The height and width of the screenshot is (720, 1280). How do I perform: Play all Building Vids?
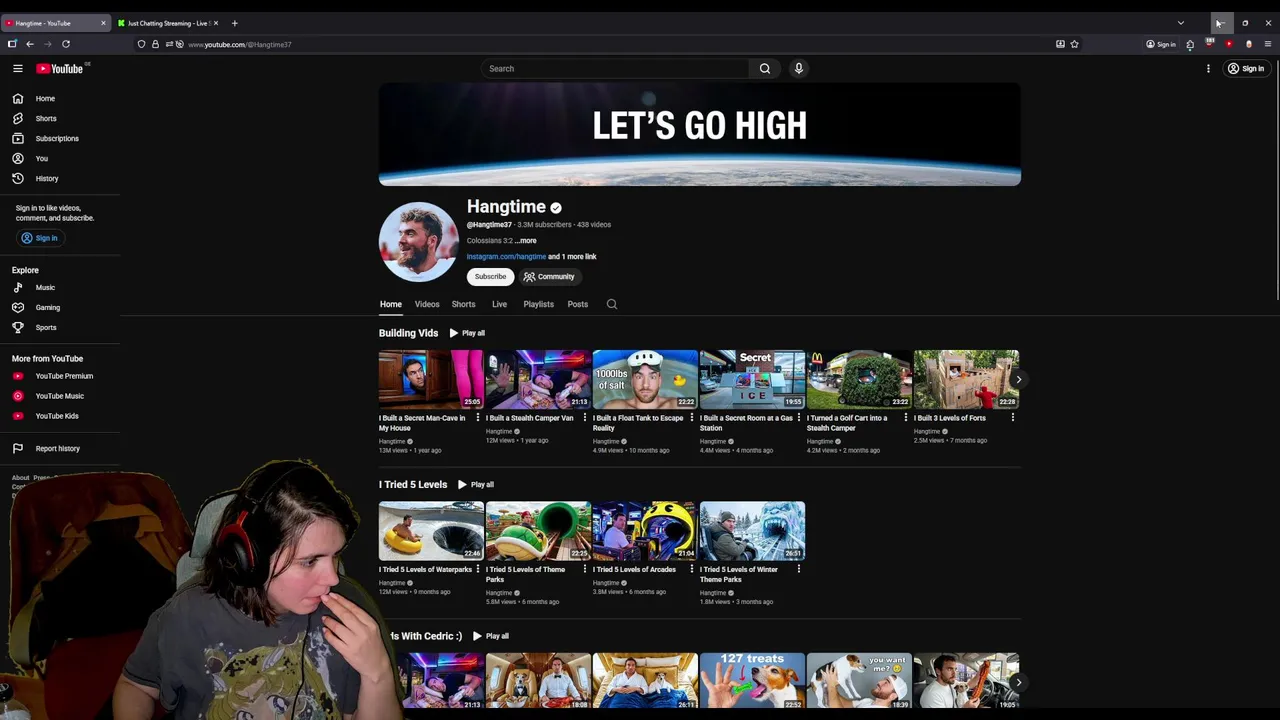[x=467, y=333]
